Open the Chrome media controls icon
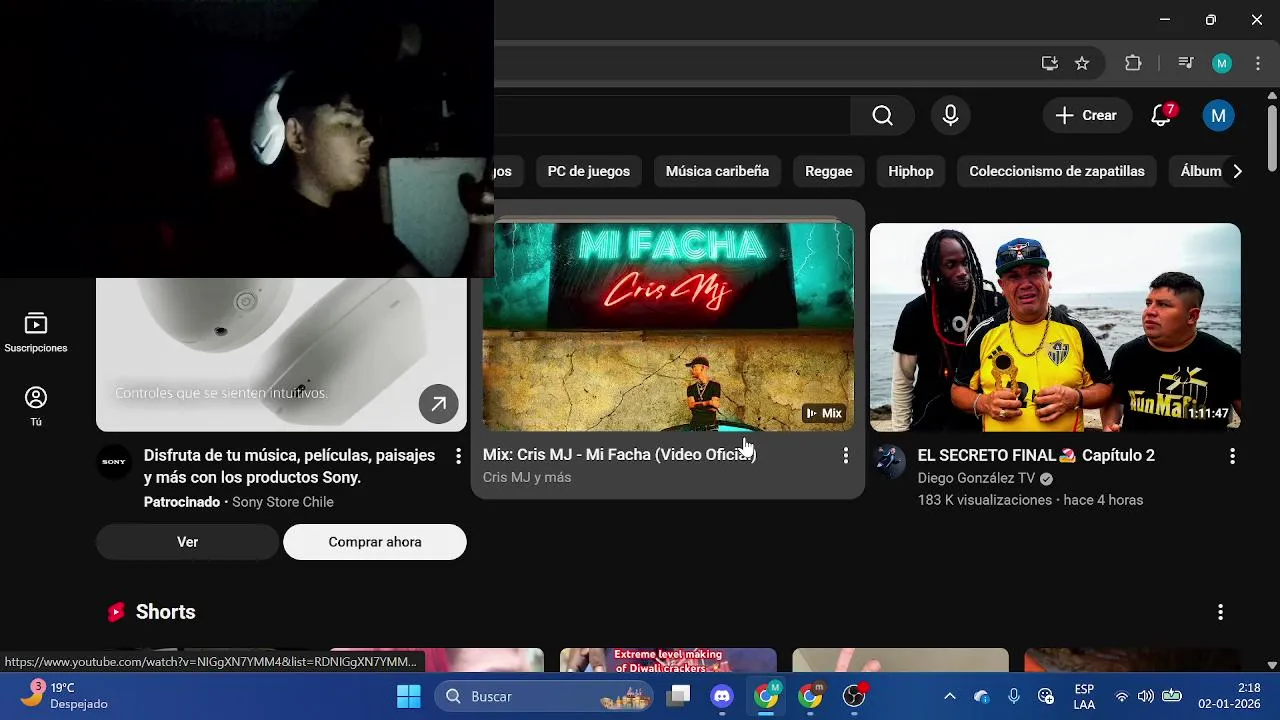The width and height of the screenshot is (1280, 720). click(x=1186, y=63)
